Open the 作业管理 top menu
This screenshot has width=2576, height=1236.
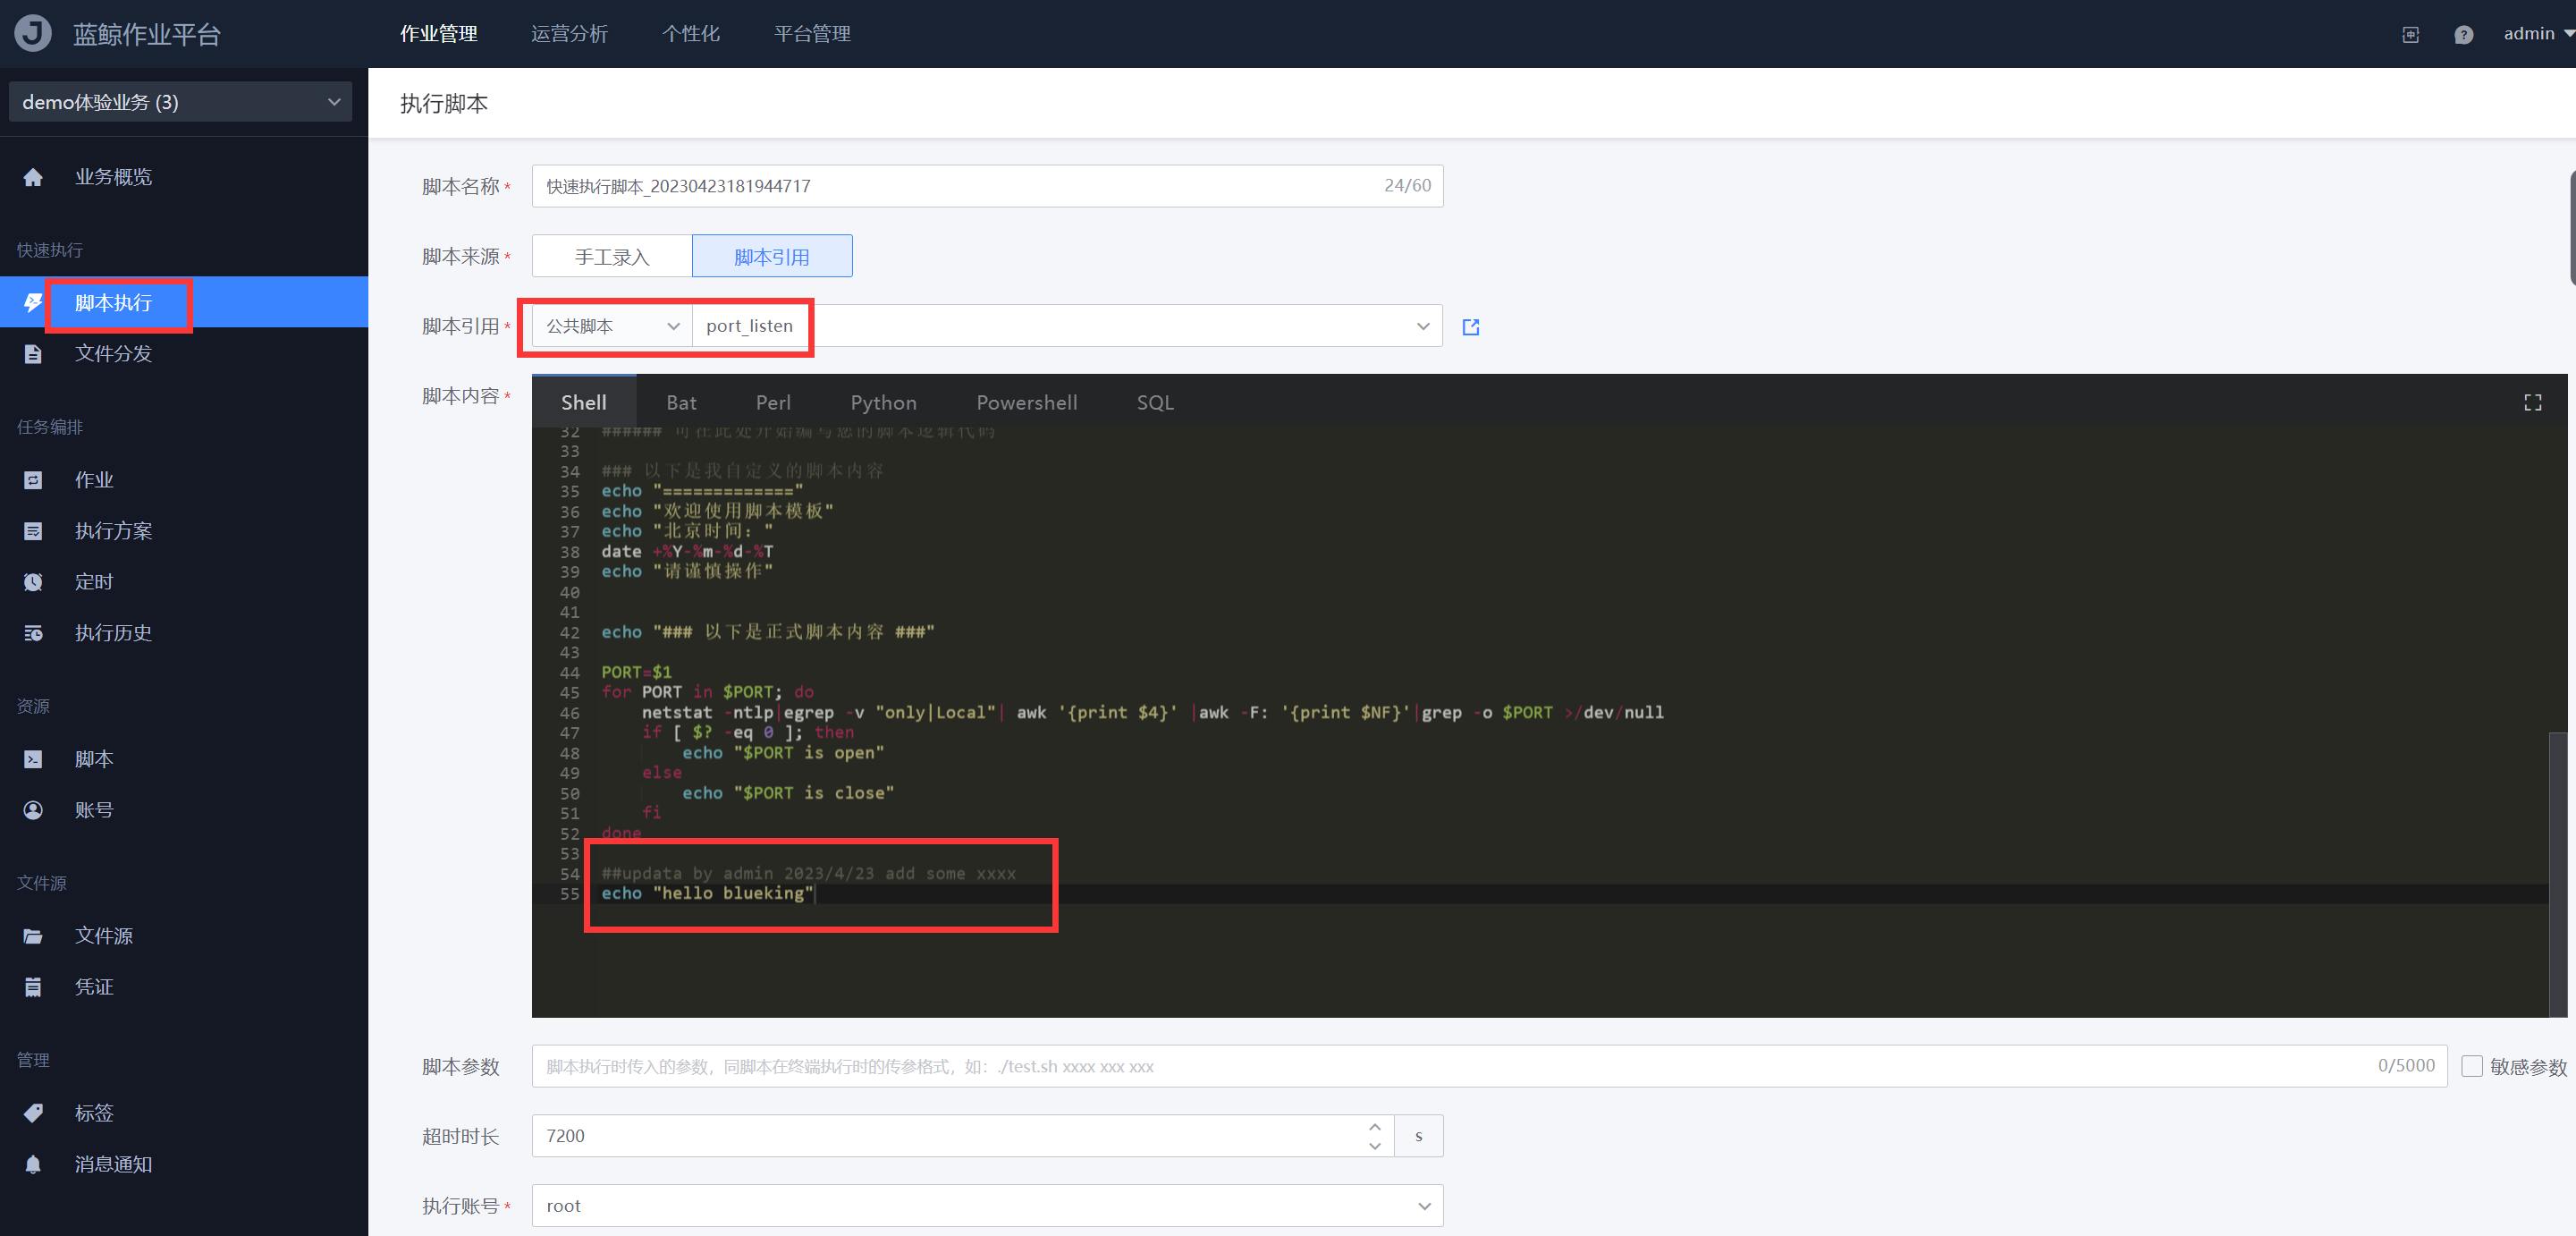click(x=438, y=33)
